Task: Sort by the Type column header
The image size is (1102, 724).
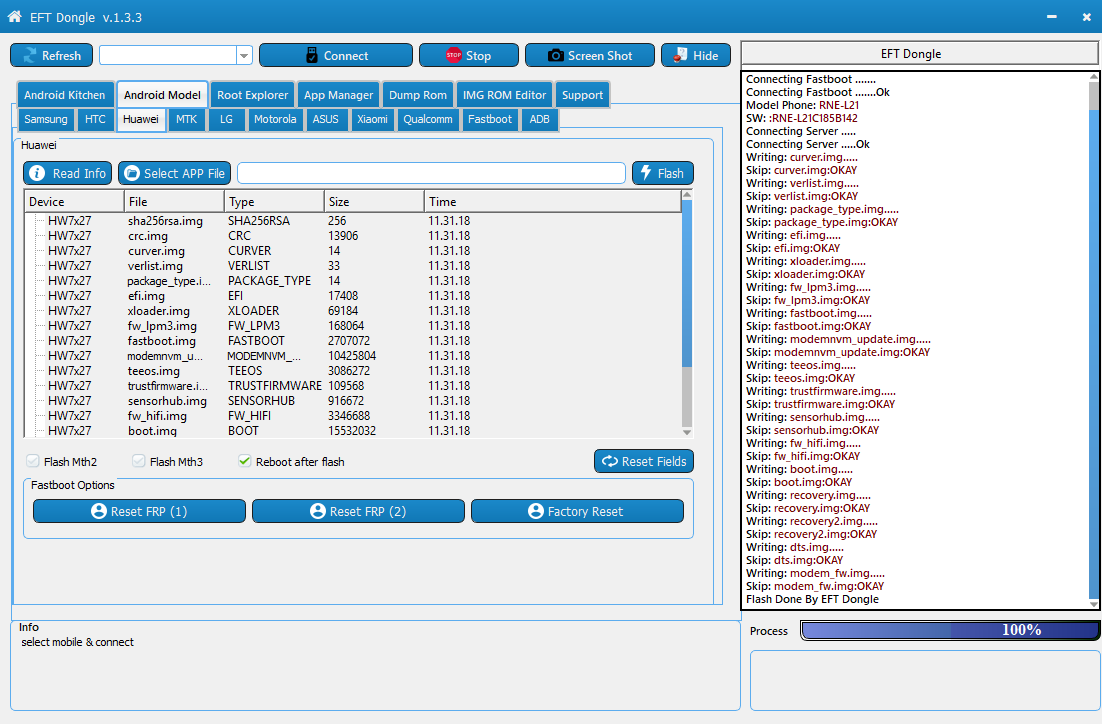Action: point(274,202)
